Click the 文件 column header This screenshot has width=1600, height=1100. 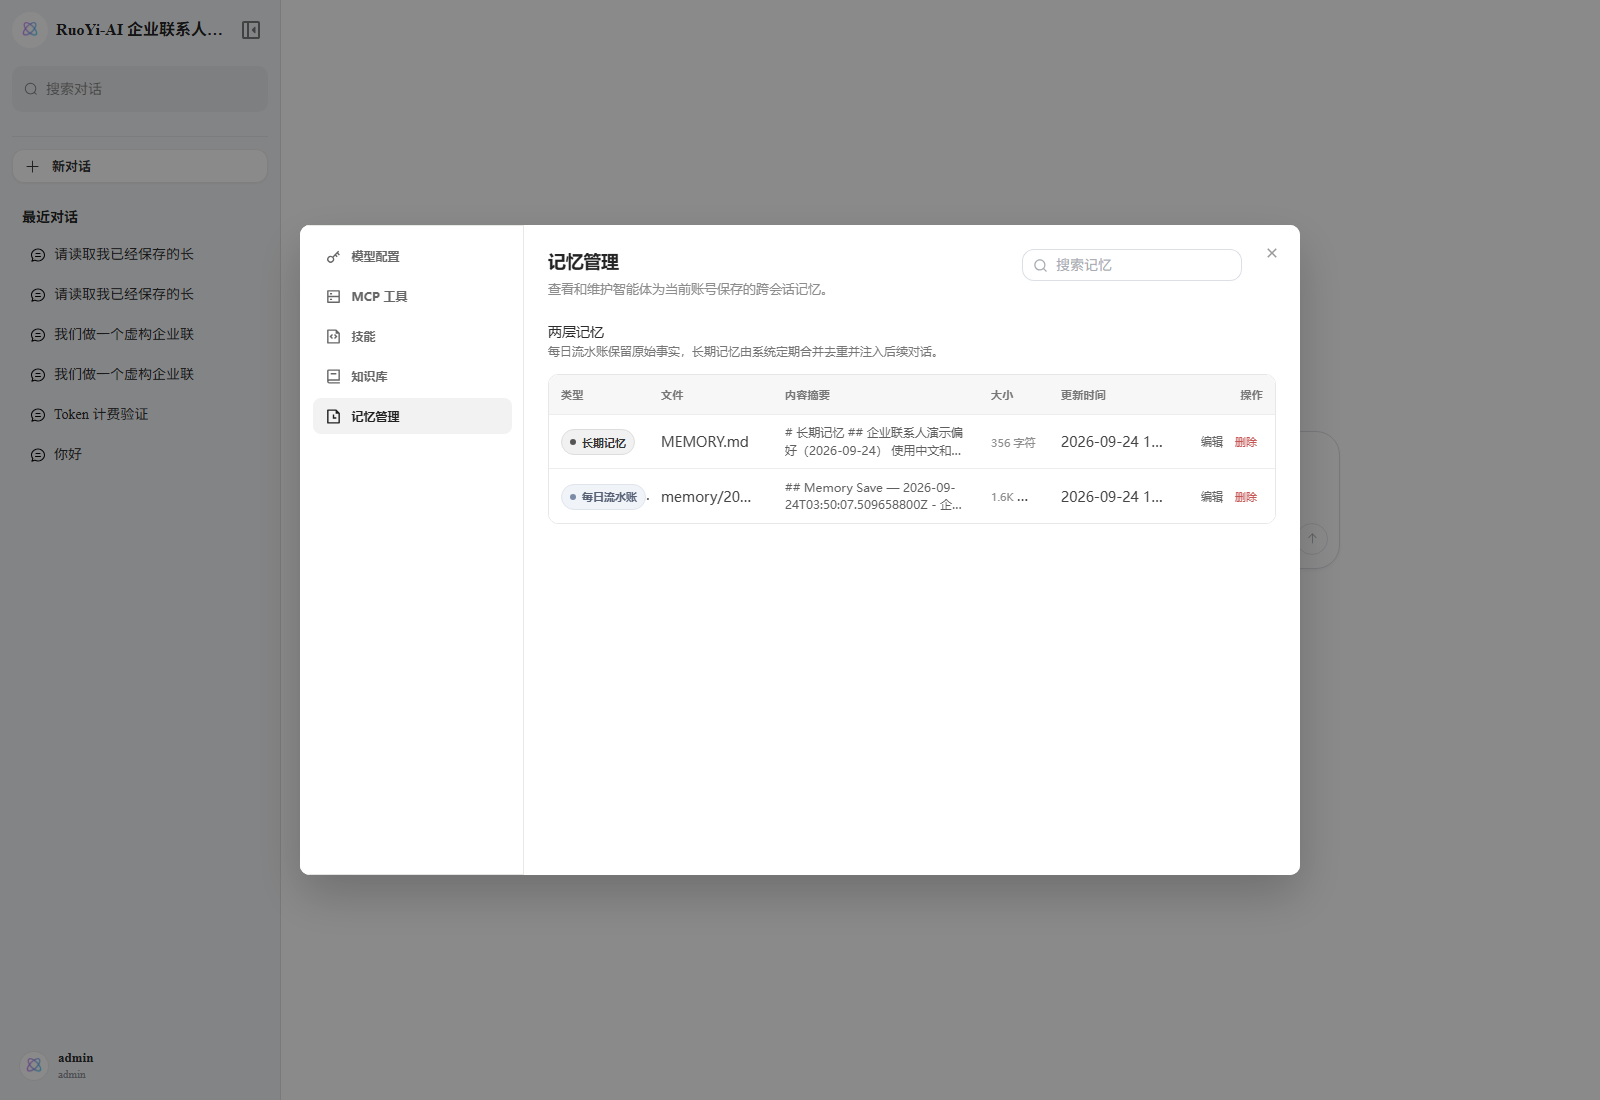pos(672,395)
